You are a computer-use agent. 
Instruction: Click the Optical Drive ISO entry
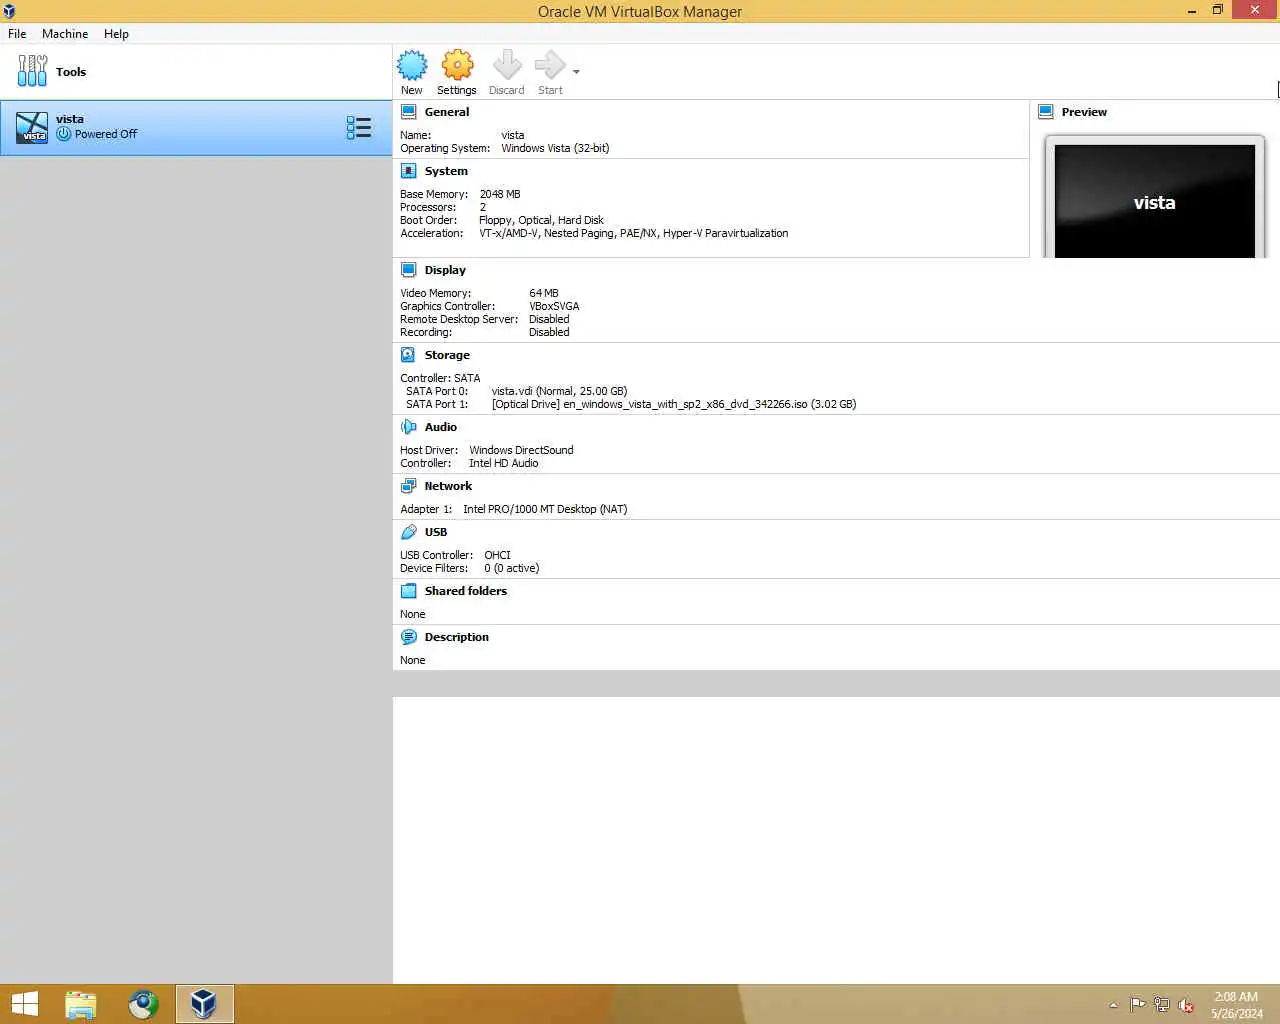pos(674,404)
